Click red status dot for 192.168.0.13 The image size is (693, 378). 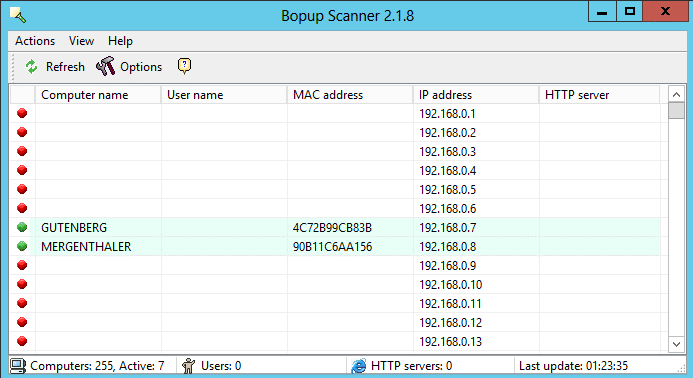point(22,341)
